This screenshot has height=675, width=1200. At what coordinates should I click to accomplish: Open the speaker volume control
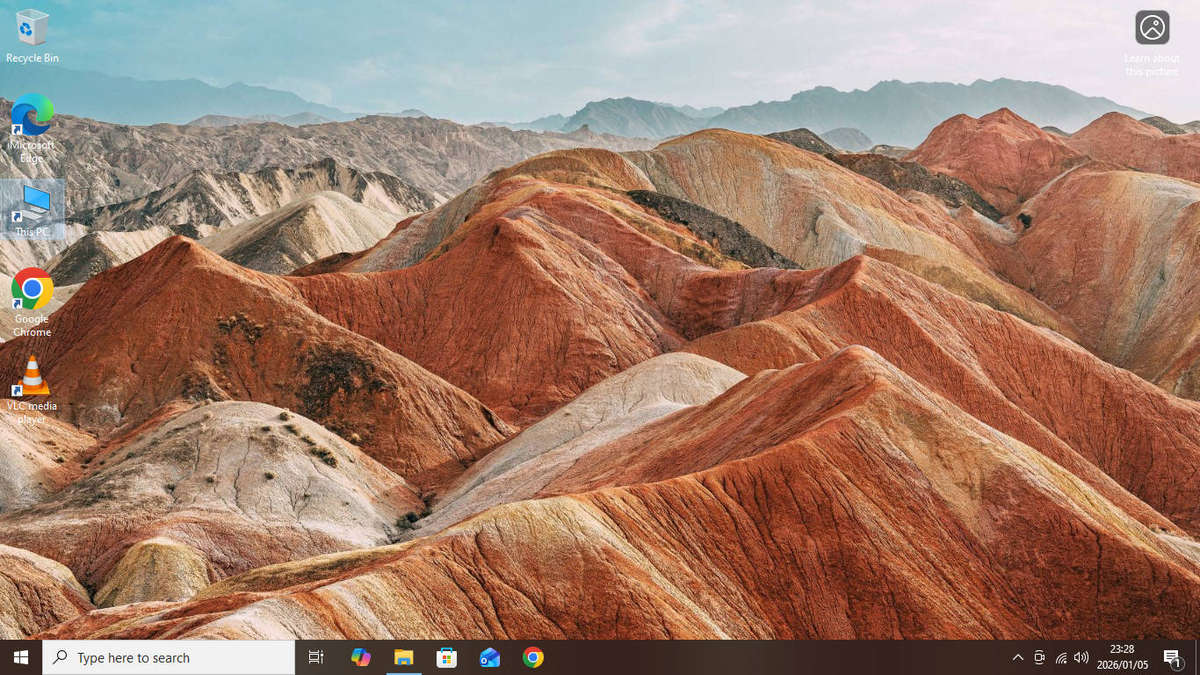point(1081,657)
